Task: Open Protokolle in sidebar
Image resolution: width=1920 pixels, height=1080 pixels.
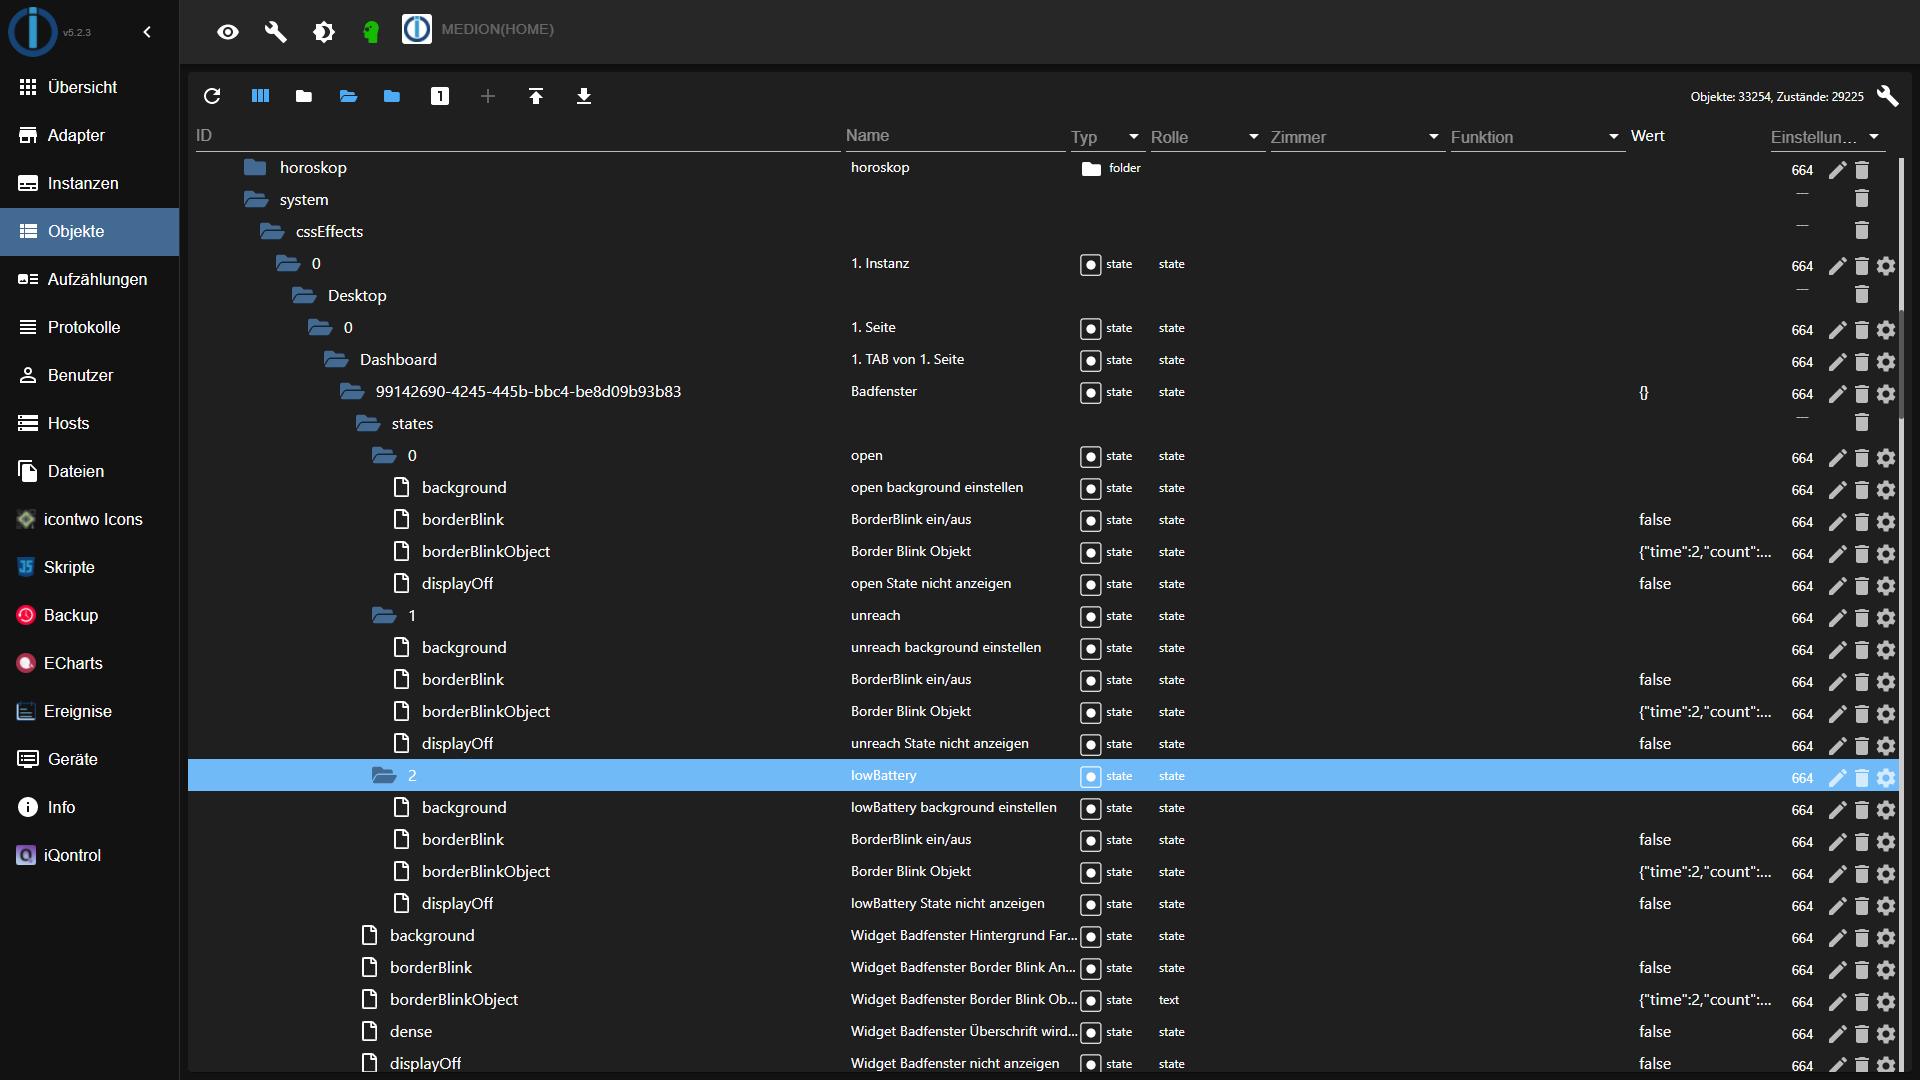Action: pyautogui.click(x=90, y=327)
